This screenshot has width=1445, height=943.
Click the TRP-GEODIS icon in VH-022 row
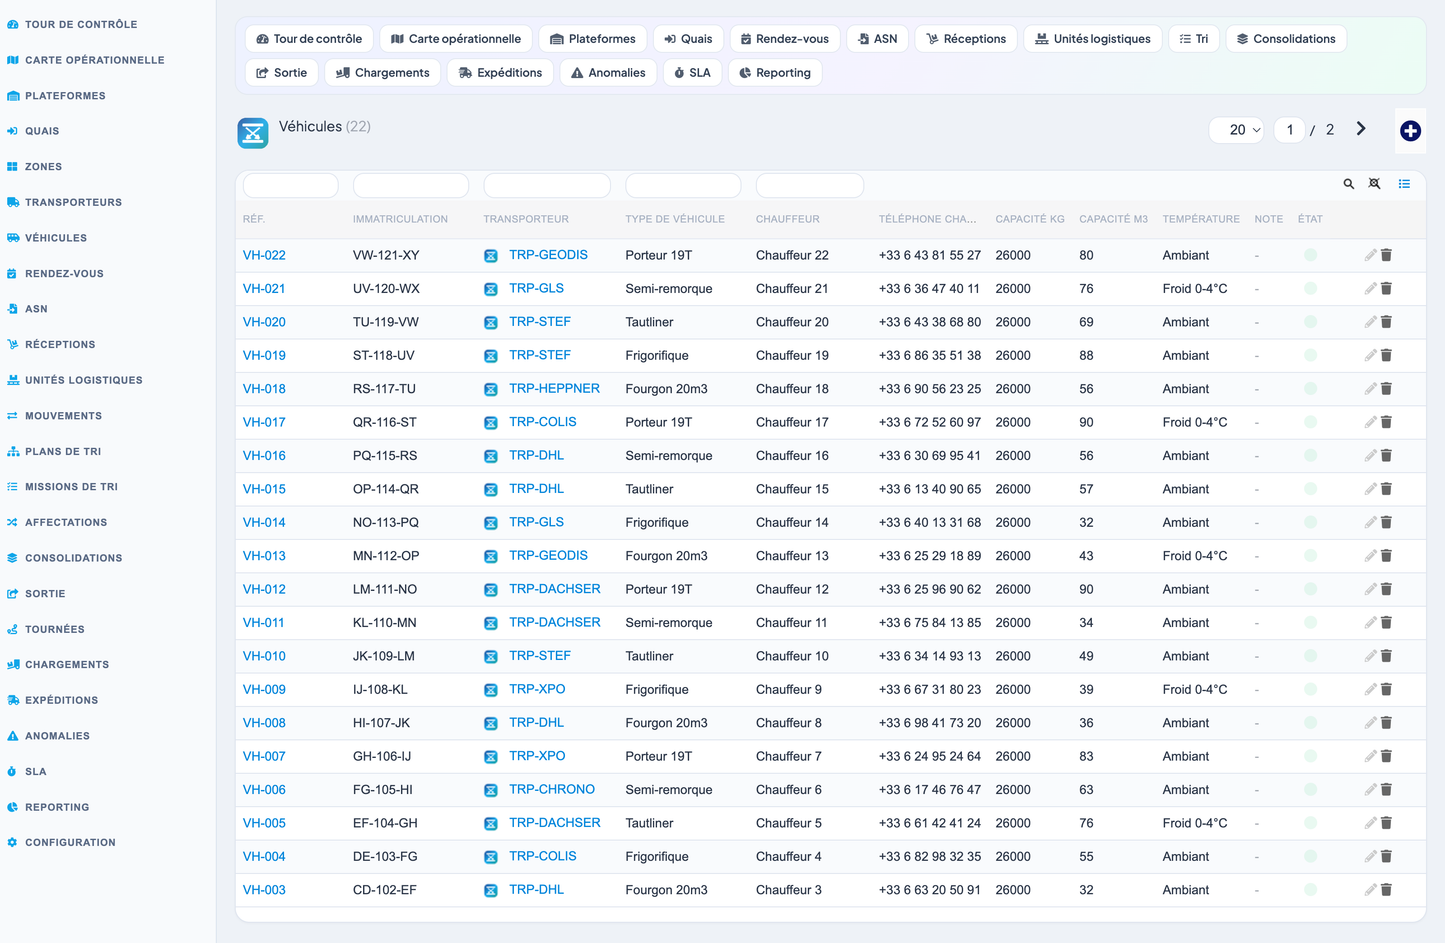click(x=491, y=256)
